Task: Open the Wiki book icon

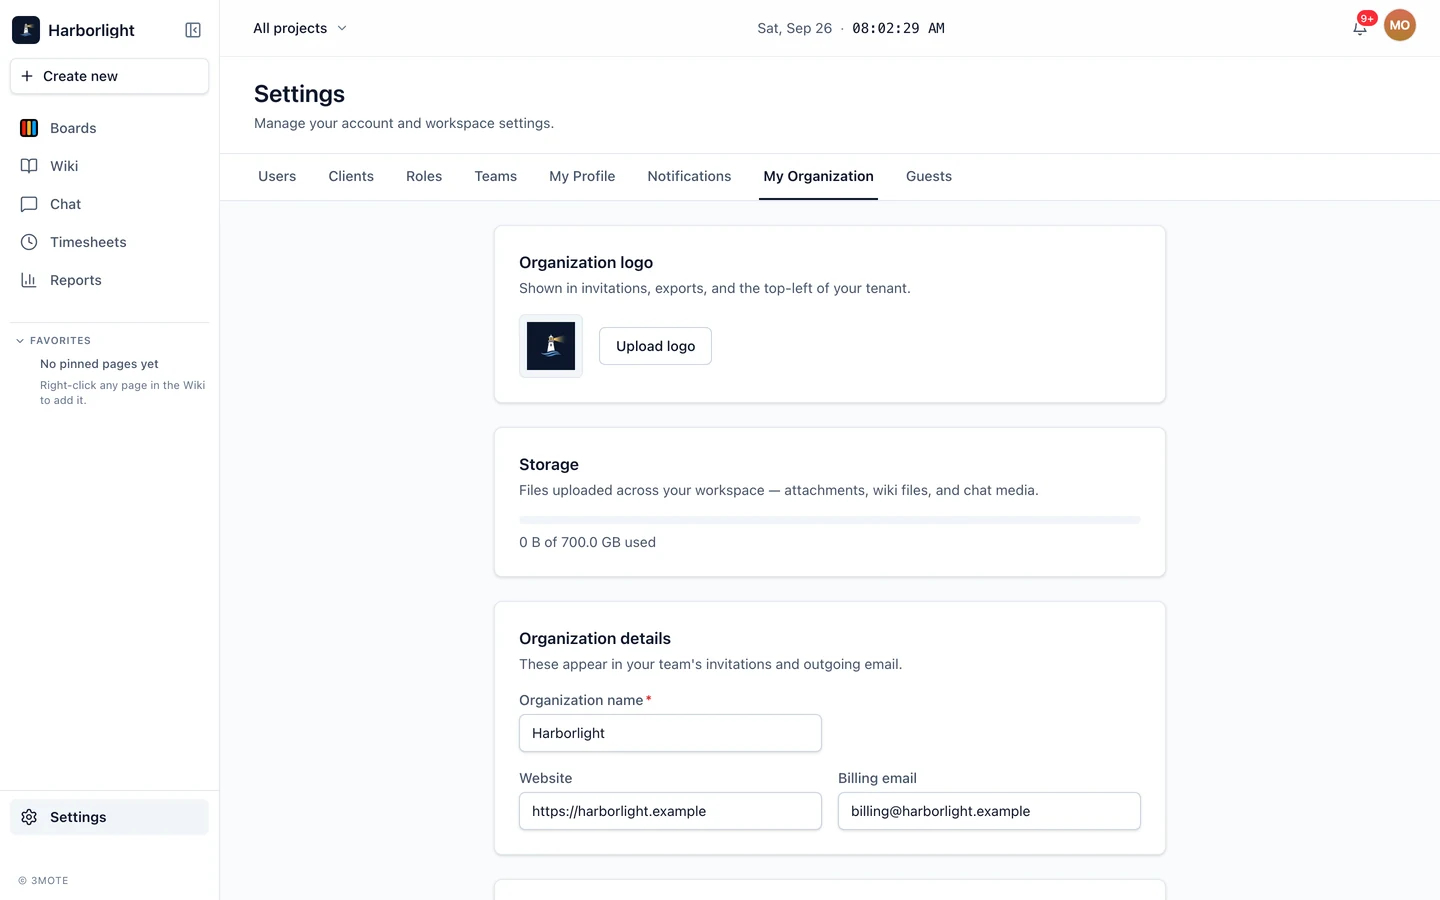Action: (x=29, y=166)
